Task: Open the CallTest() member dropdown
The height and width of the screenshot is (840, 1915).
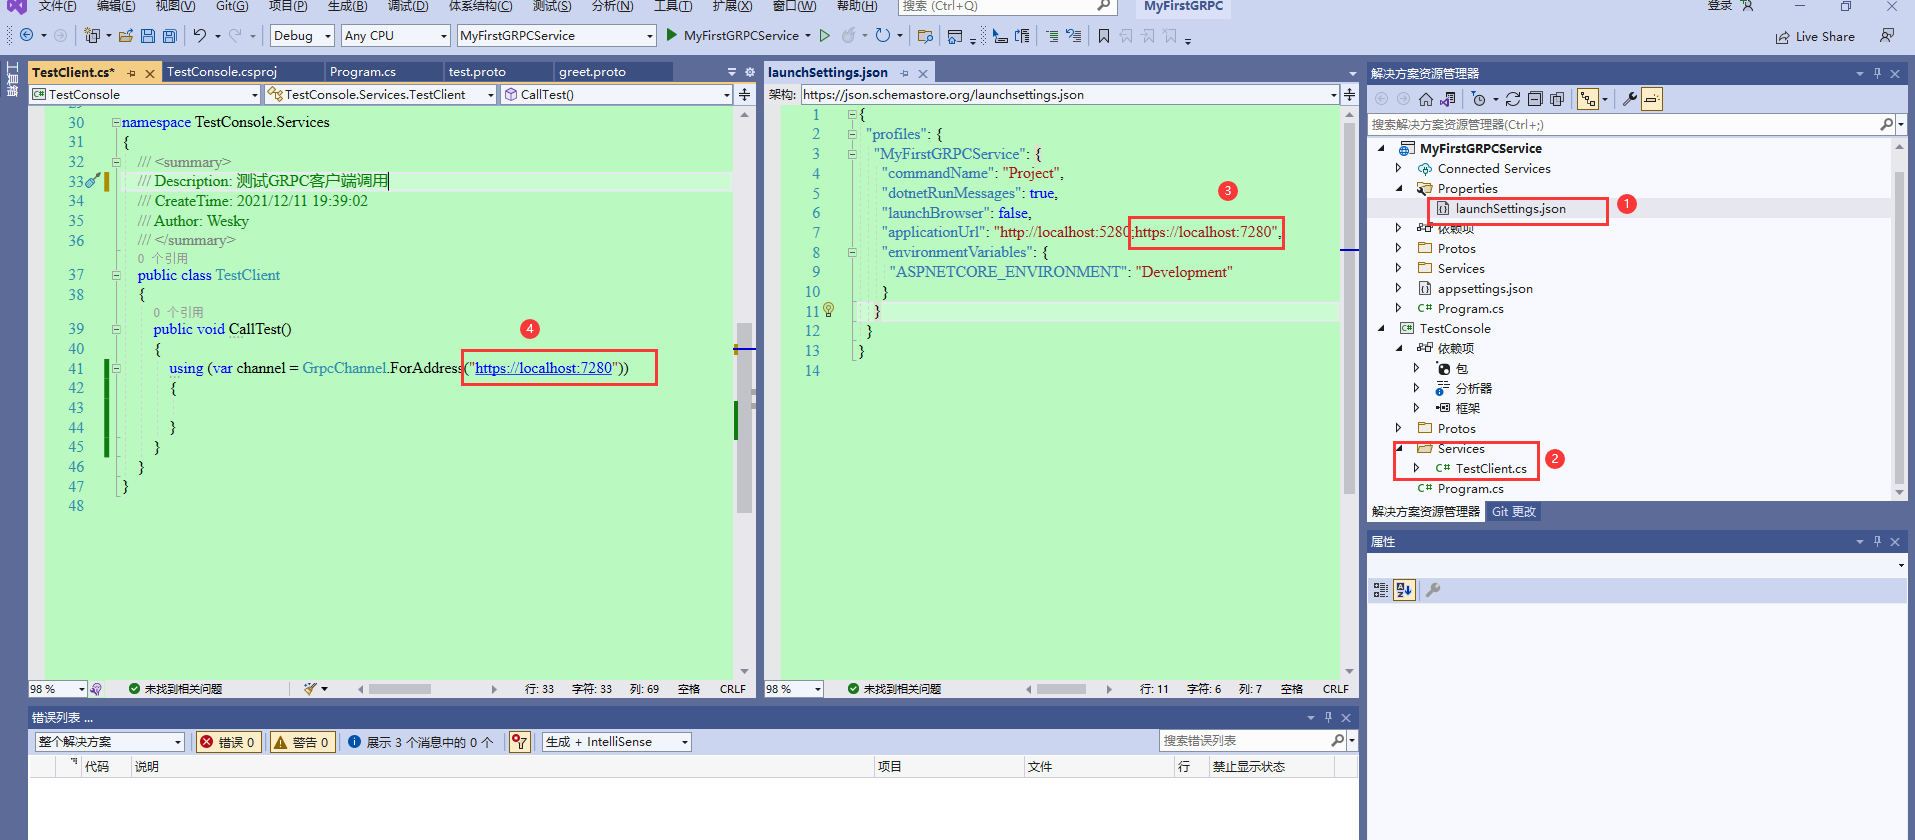Action: pyautogui.click(x=618, y=95)
